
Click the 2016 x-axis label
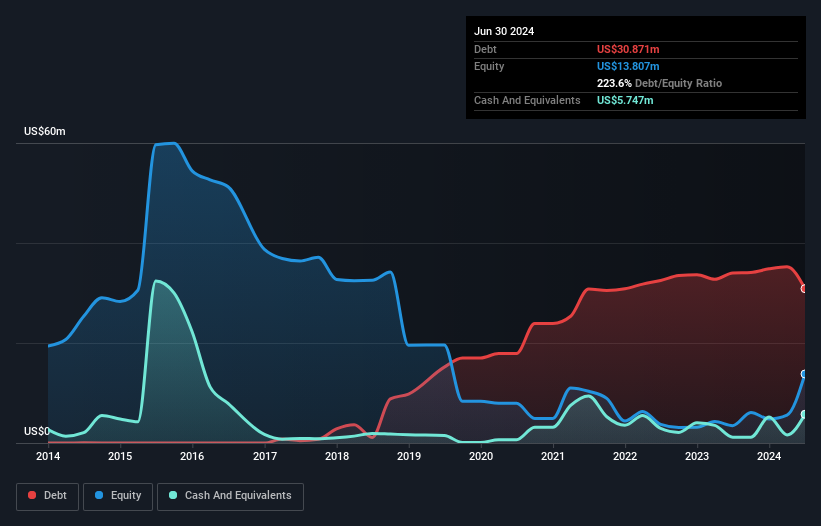(x=192, y=456)
